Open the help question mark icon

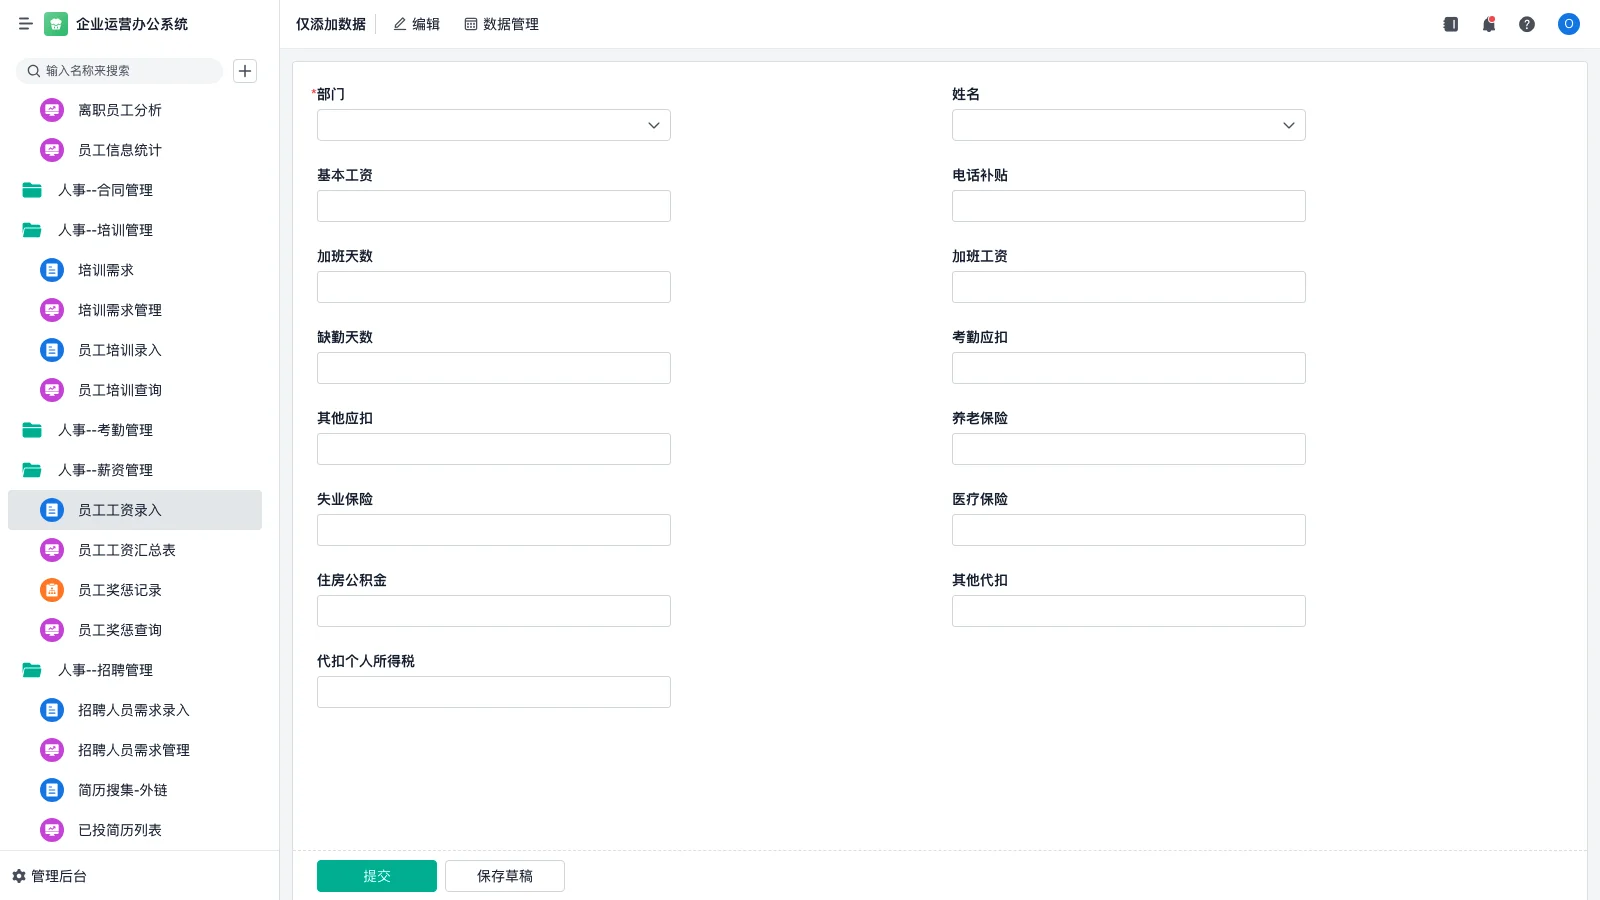click(1527, 24)
